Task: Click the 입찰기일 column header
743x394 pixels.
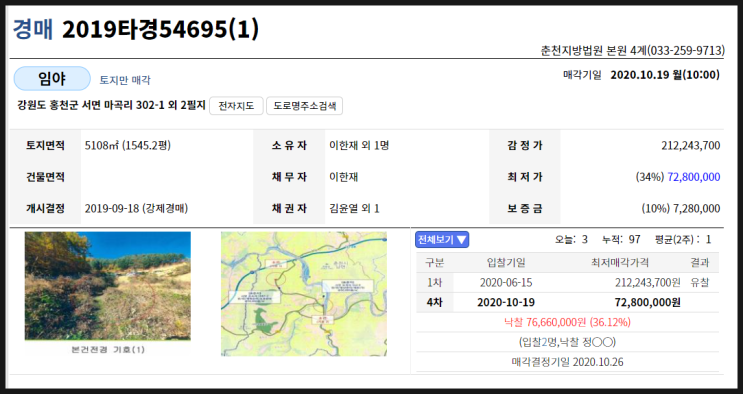Action: pyautogui.click(x=506, y=262)
